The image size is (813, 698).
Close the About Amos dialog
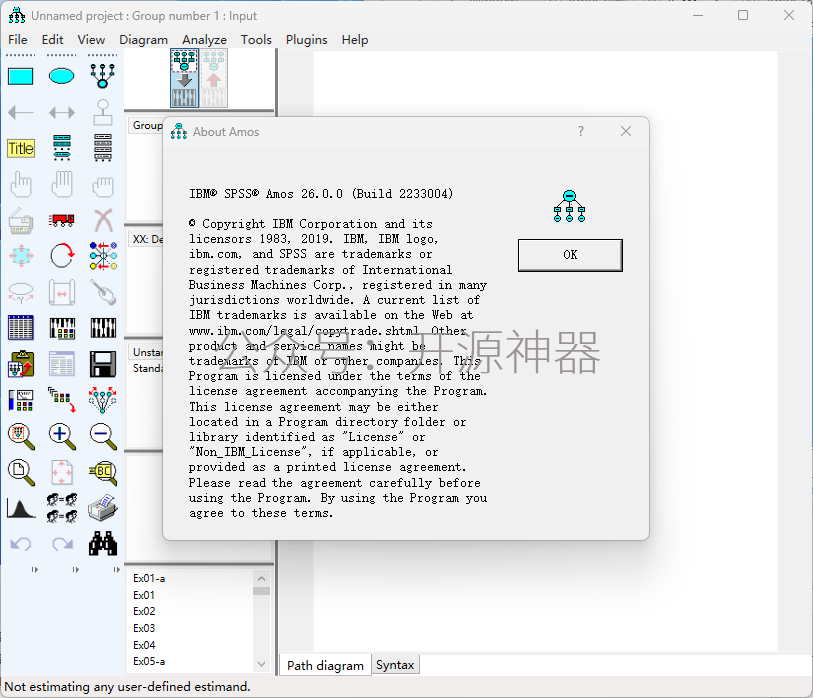click(x=626, y=131)
